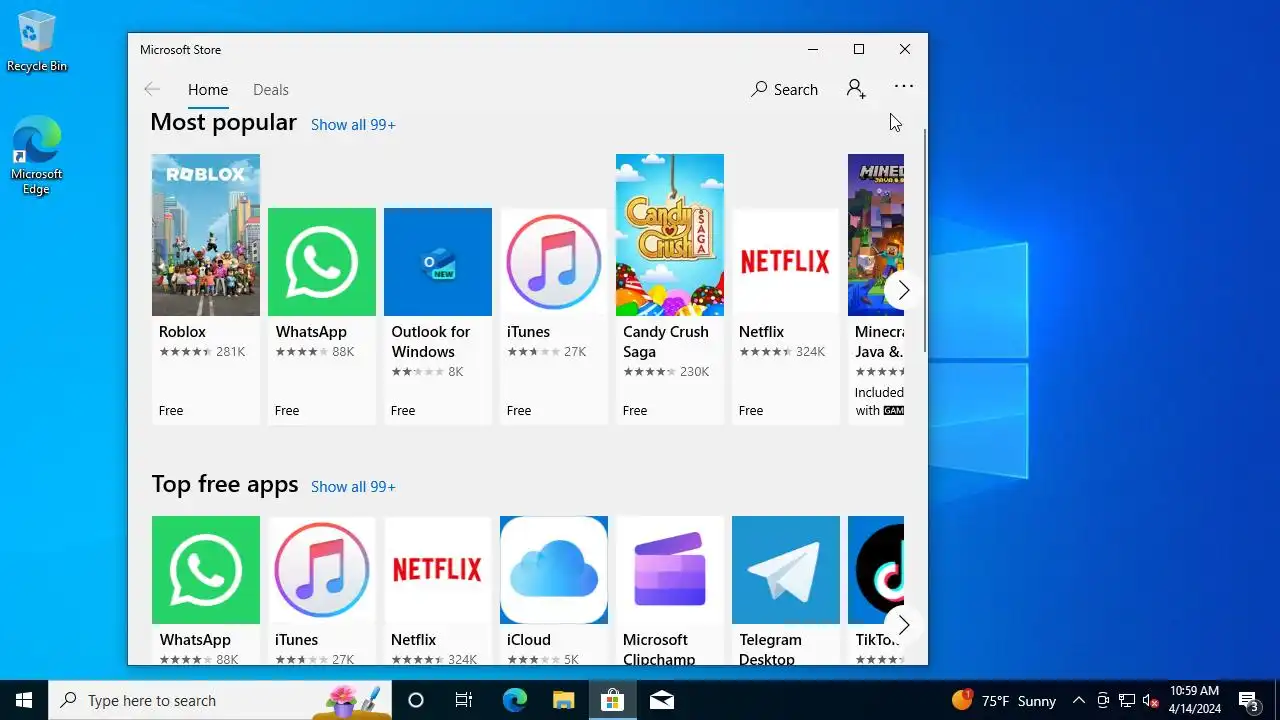
Task: Click Microsoft Store taskbar icon
Action: pos(612,700)
